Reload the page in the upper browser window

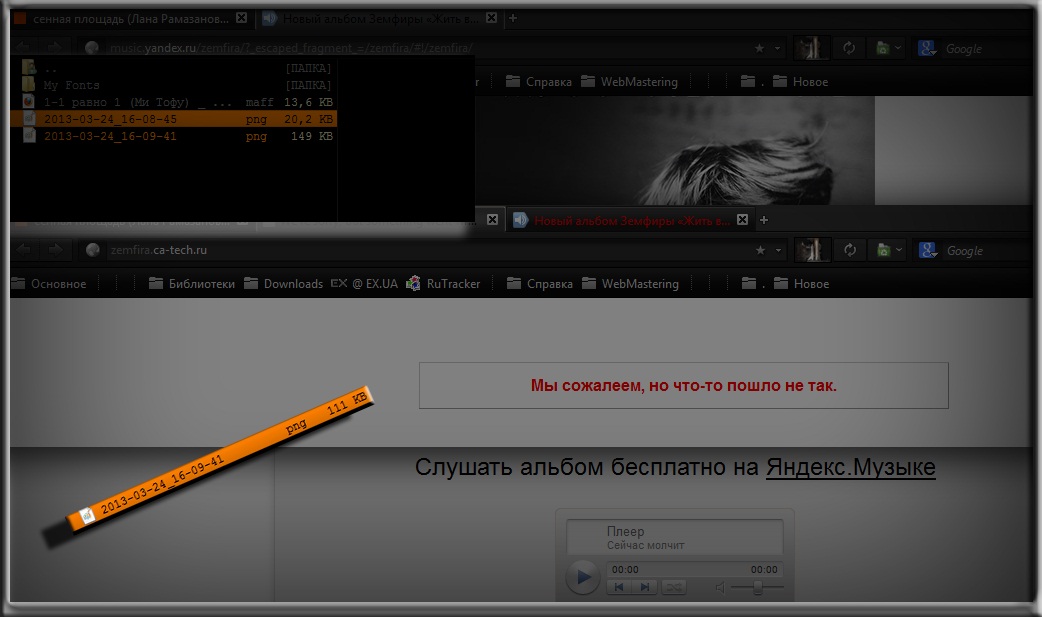pyautogui.click(x=849, y=48)
